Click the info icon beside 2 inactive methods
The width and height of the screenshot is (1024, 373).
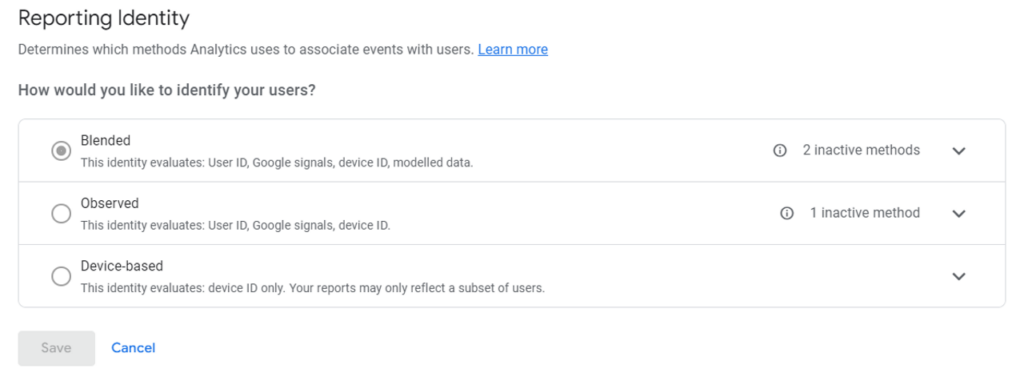(x=779, y=151)
